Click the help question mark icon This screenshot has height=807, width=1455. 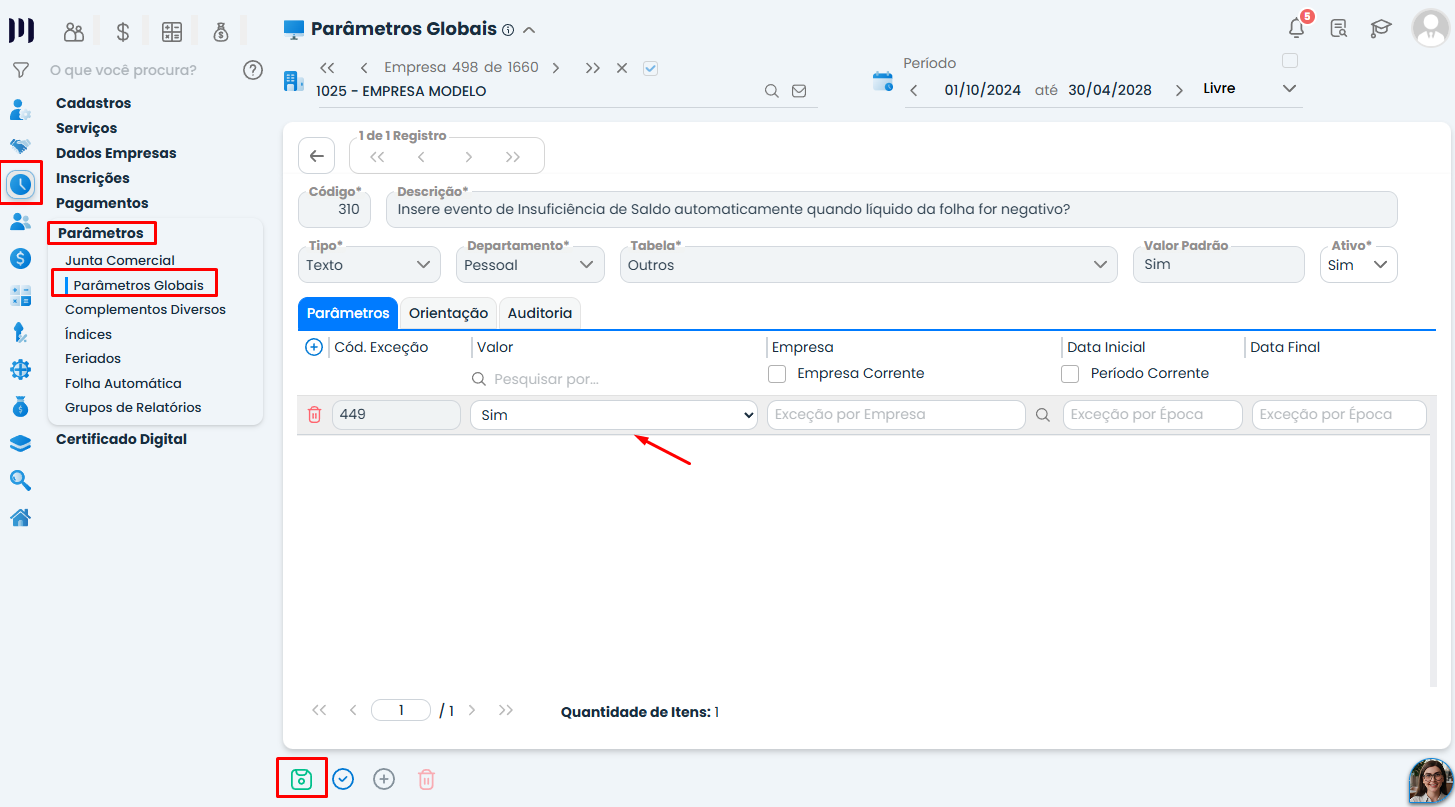click(252, 70)
